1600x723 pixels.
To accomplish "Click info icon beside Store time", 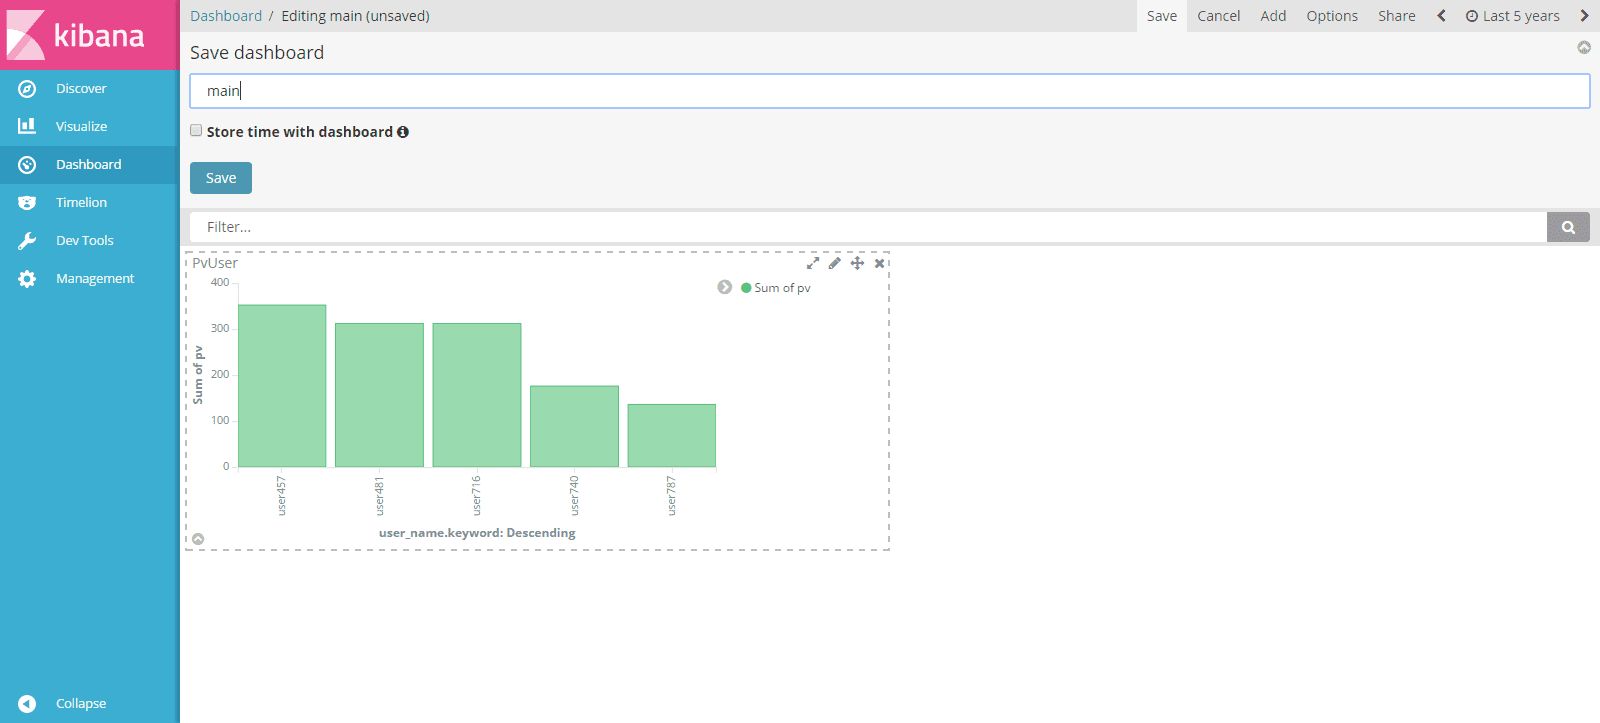I will tap(403, 132).
